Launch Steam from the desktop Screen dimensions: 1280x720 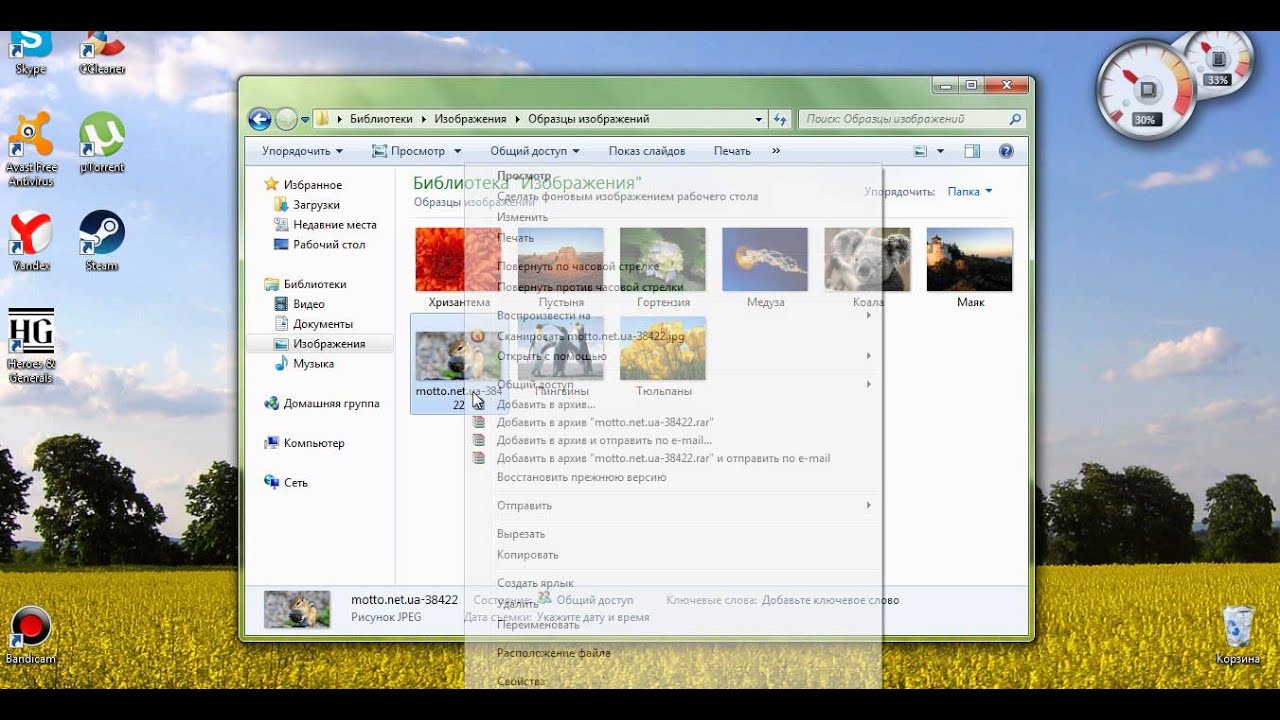click(101, 241)
